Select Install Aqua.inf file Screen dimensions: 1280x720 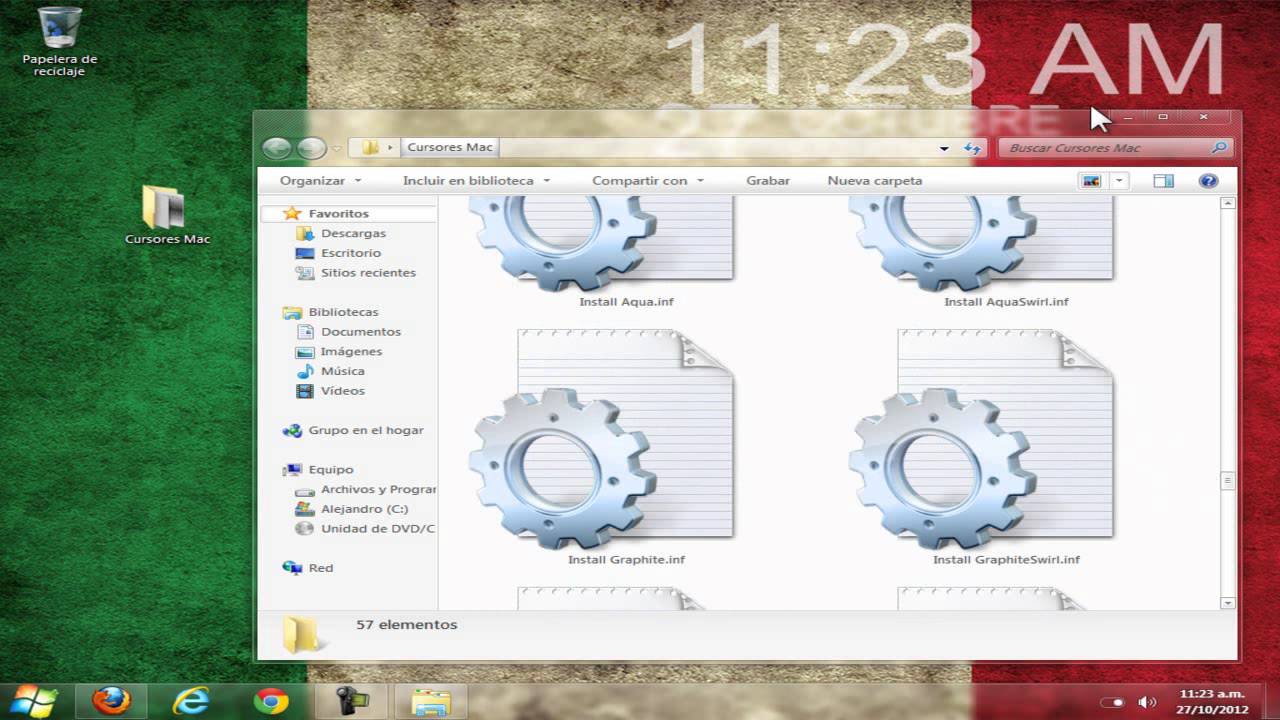click(601, 250)
